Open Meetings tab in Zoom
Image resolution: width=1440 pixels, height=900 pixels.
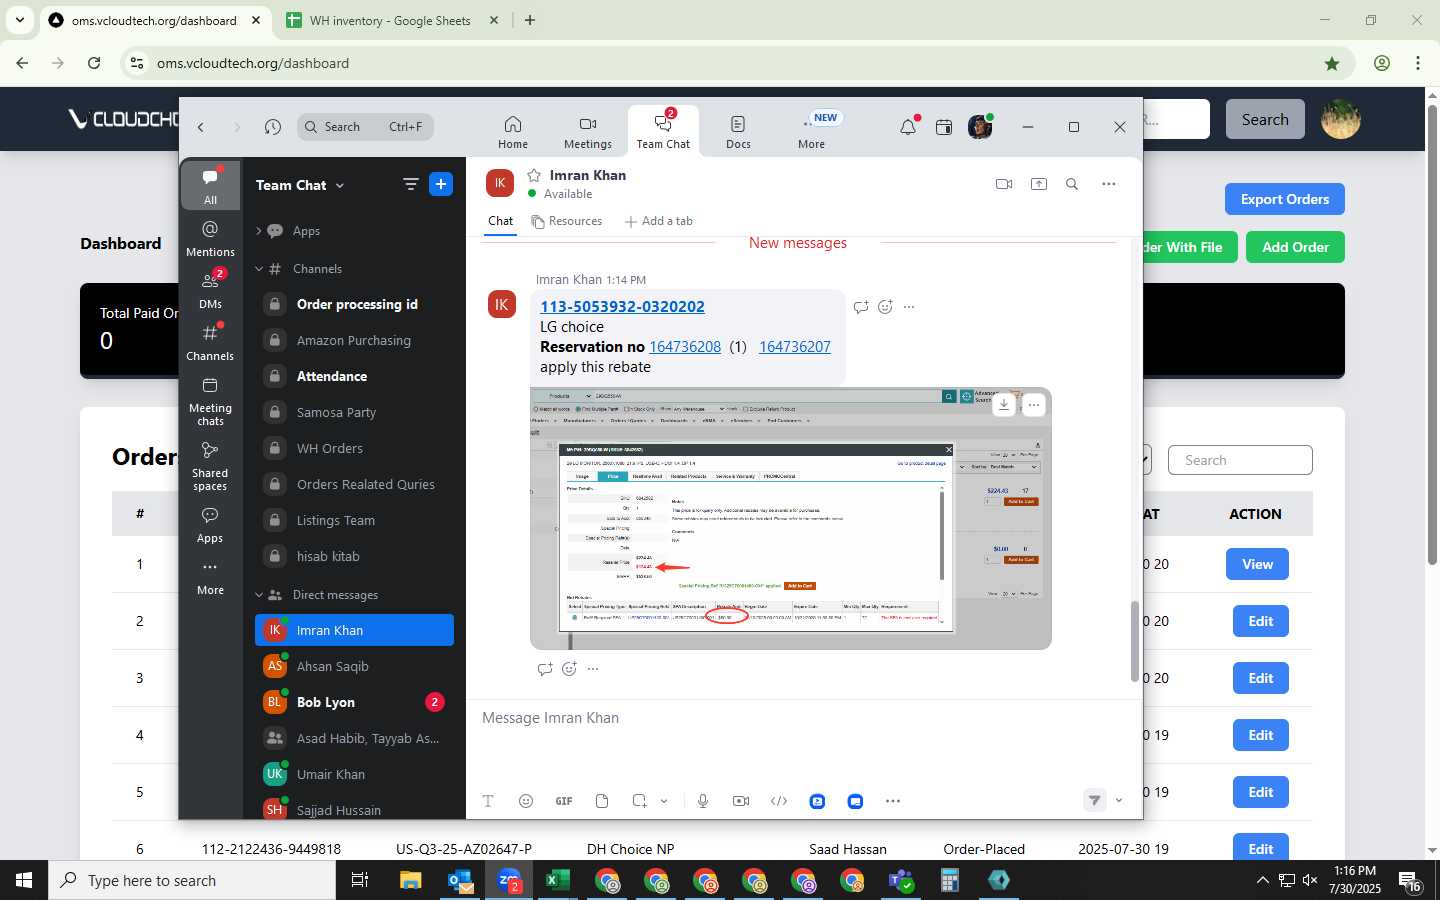(x=588, y=131)
